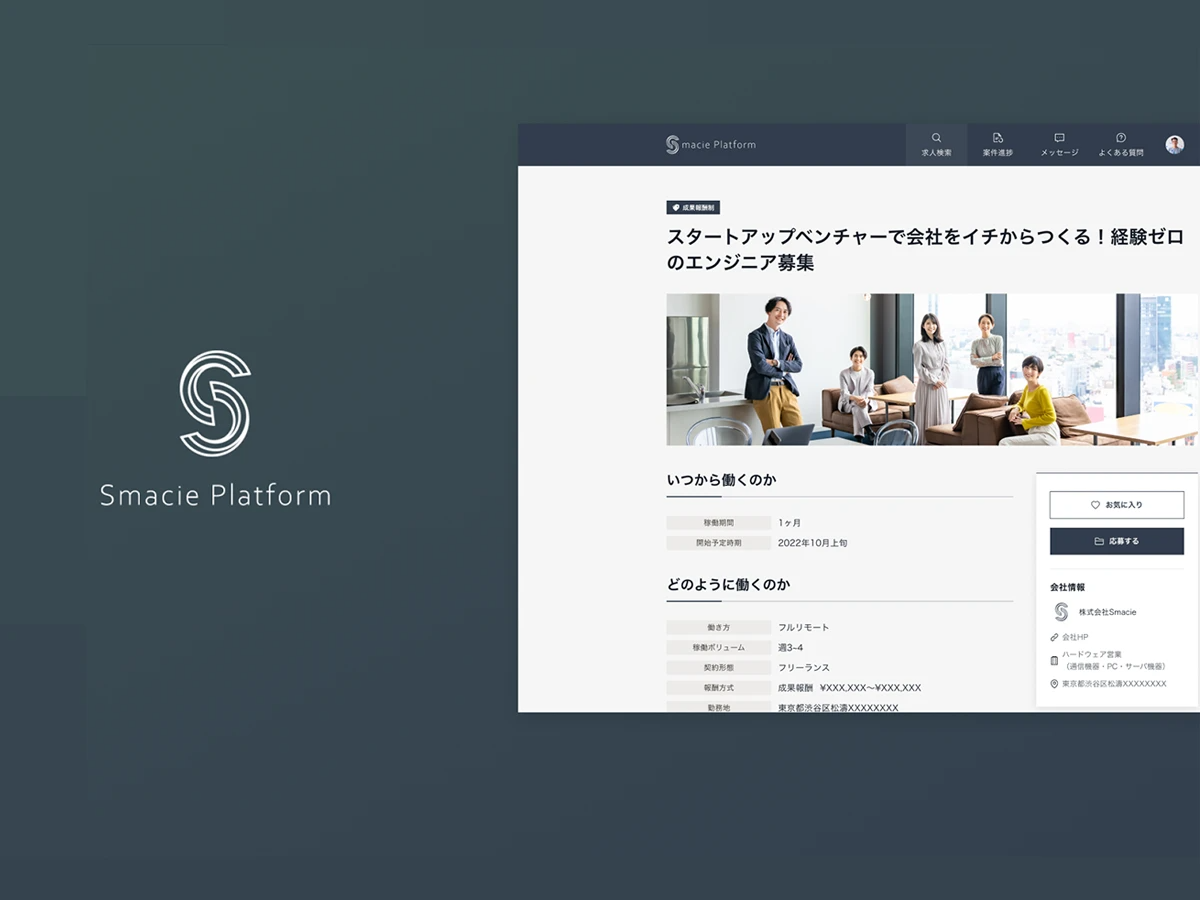Click the building icon beside ハードウェア営業
This screenshot has height=900, width=1200.
pyautogui.click(x=1054, y=660)
